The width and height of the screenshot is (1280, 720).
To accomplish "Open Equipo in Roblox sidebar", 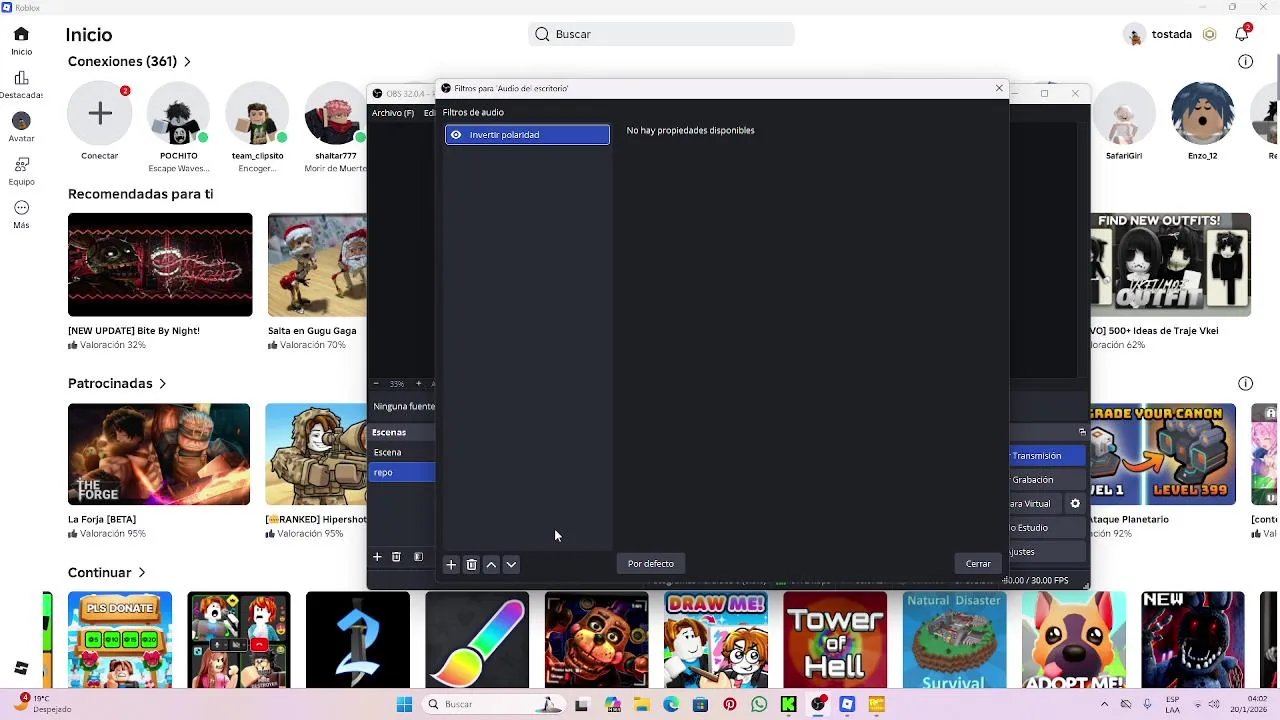I will point(21,171).
